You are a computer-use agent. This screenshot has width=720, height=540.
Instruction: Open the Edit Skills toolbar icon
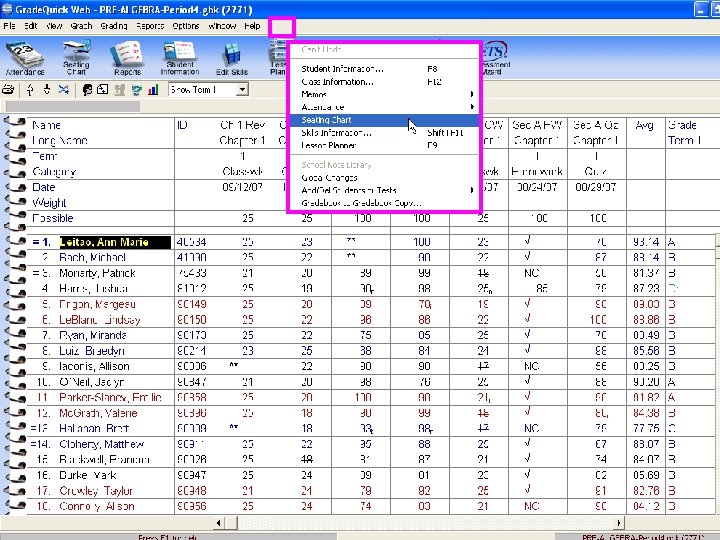(232, 56)
